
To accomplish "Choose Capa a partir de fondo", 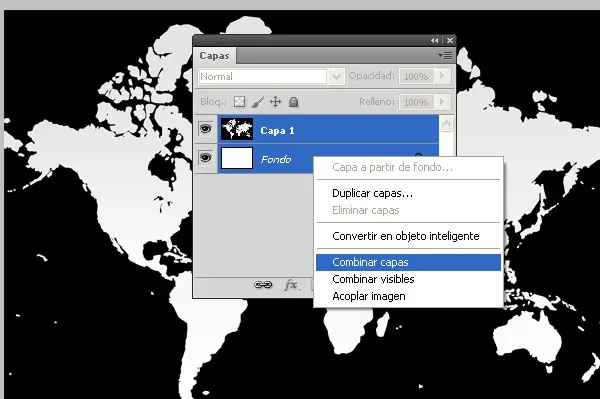I will [x=408, y=167].
